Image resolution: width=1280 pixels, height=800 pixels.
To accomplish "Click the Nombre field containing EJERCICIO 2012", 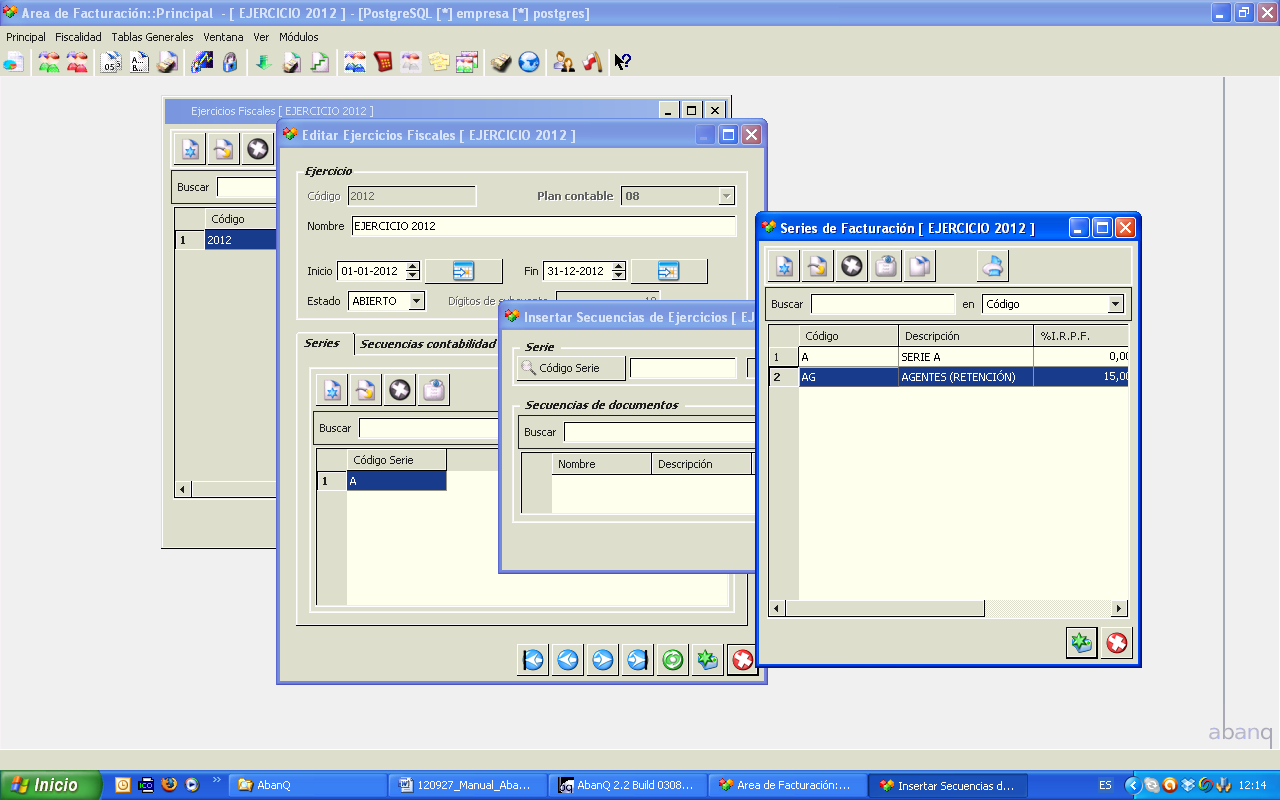I will pos(544,226).
